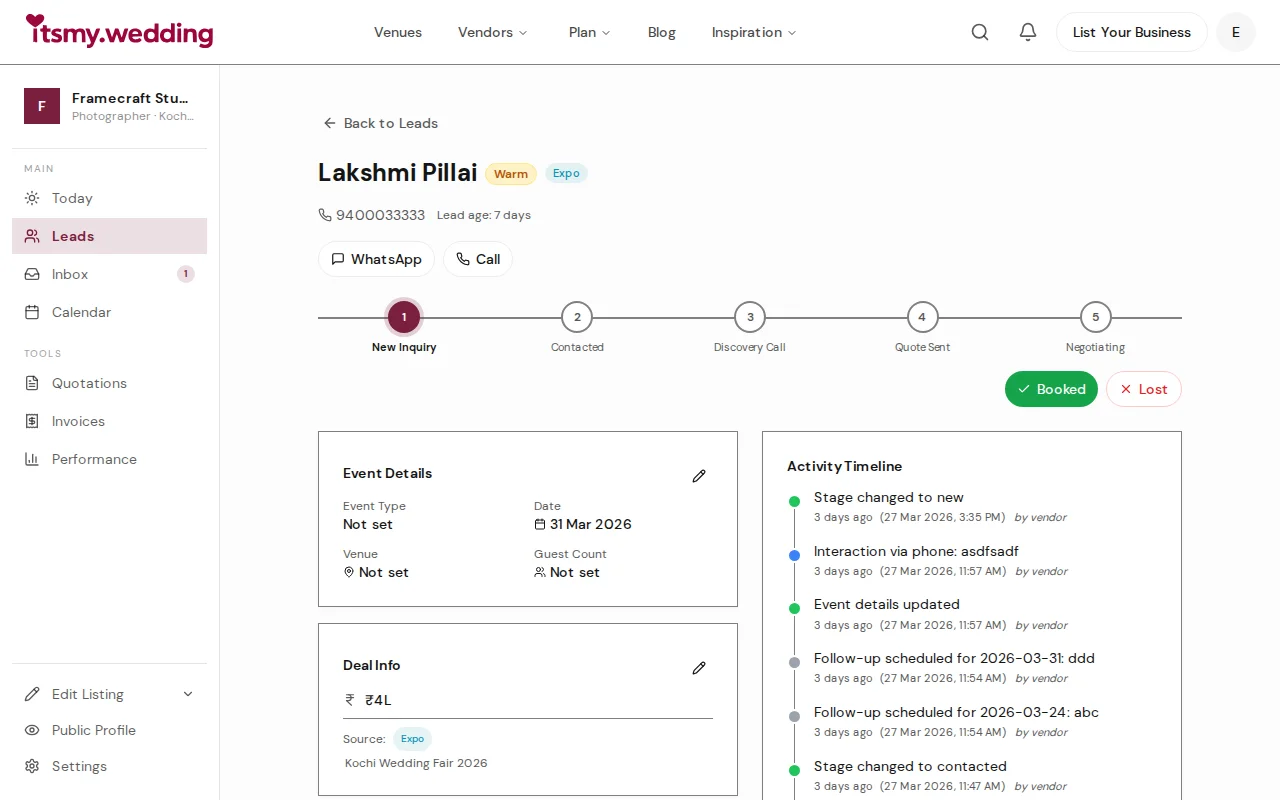The height and width of the screenshot is (800, 1280).
Task: Select the Quote Sent stage on the pipeline
Action: 922,317
